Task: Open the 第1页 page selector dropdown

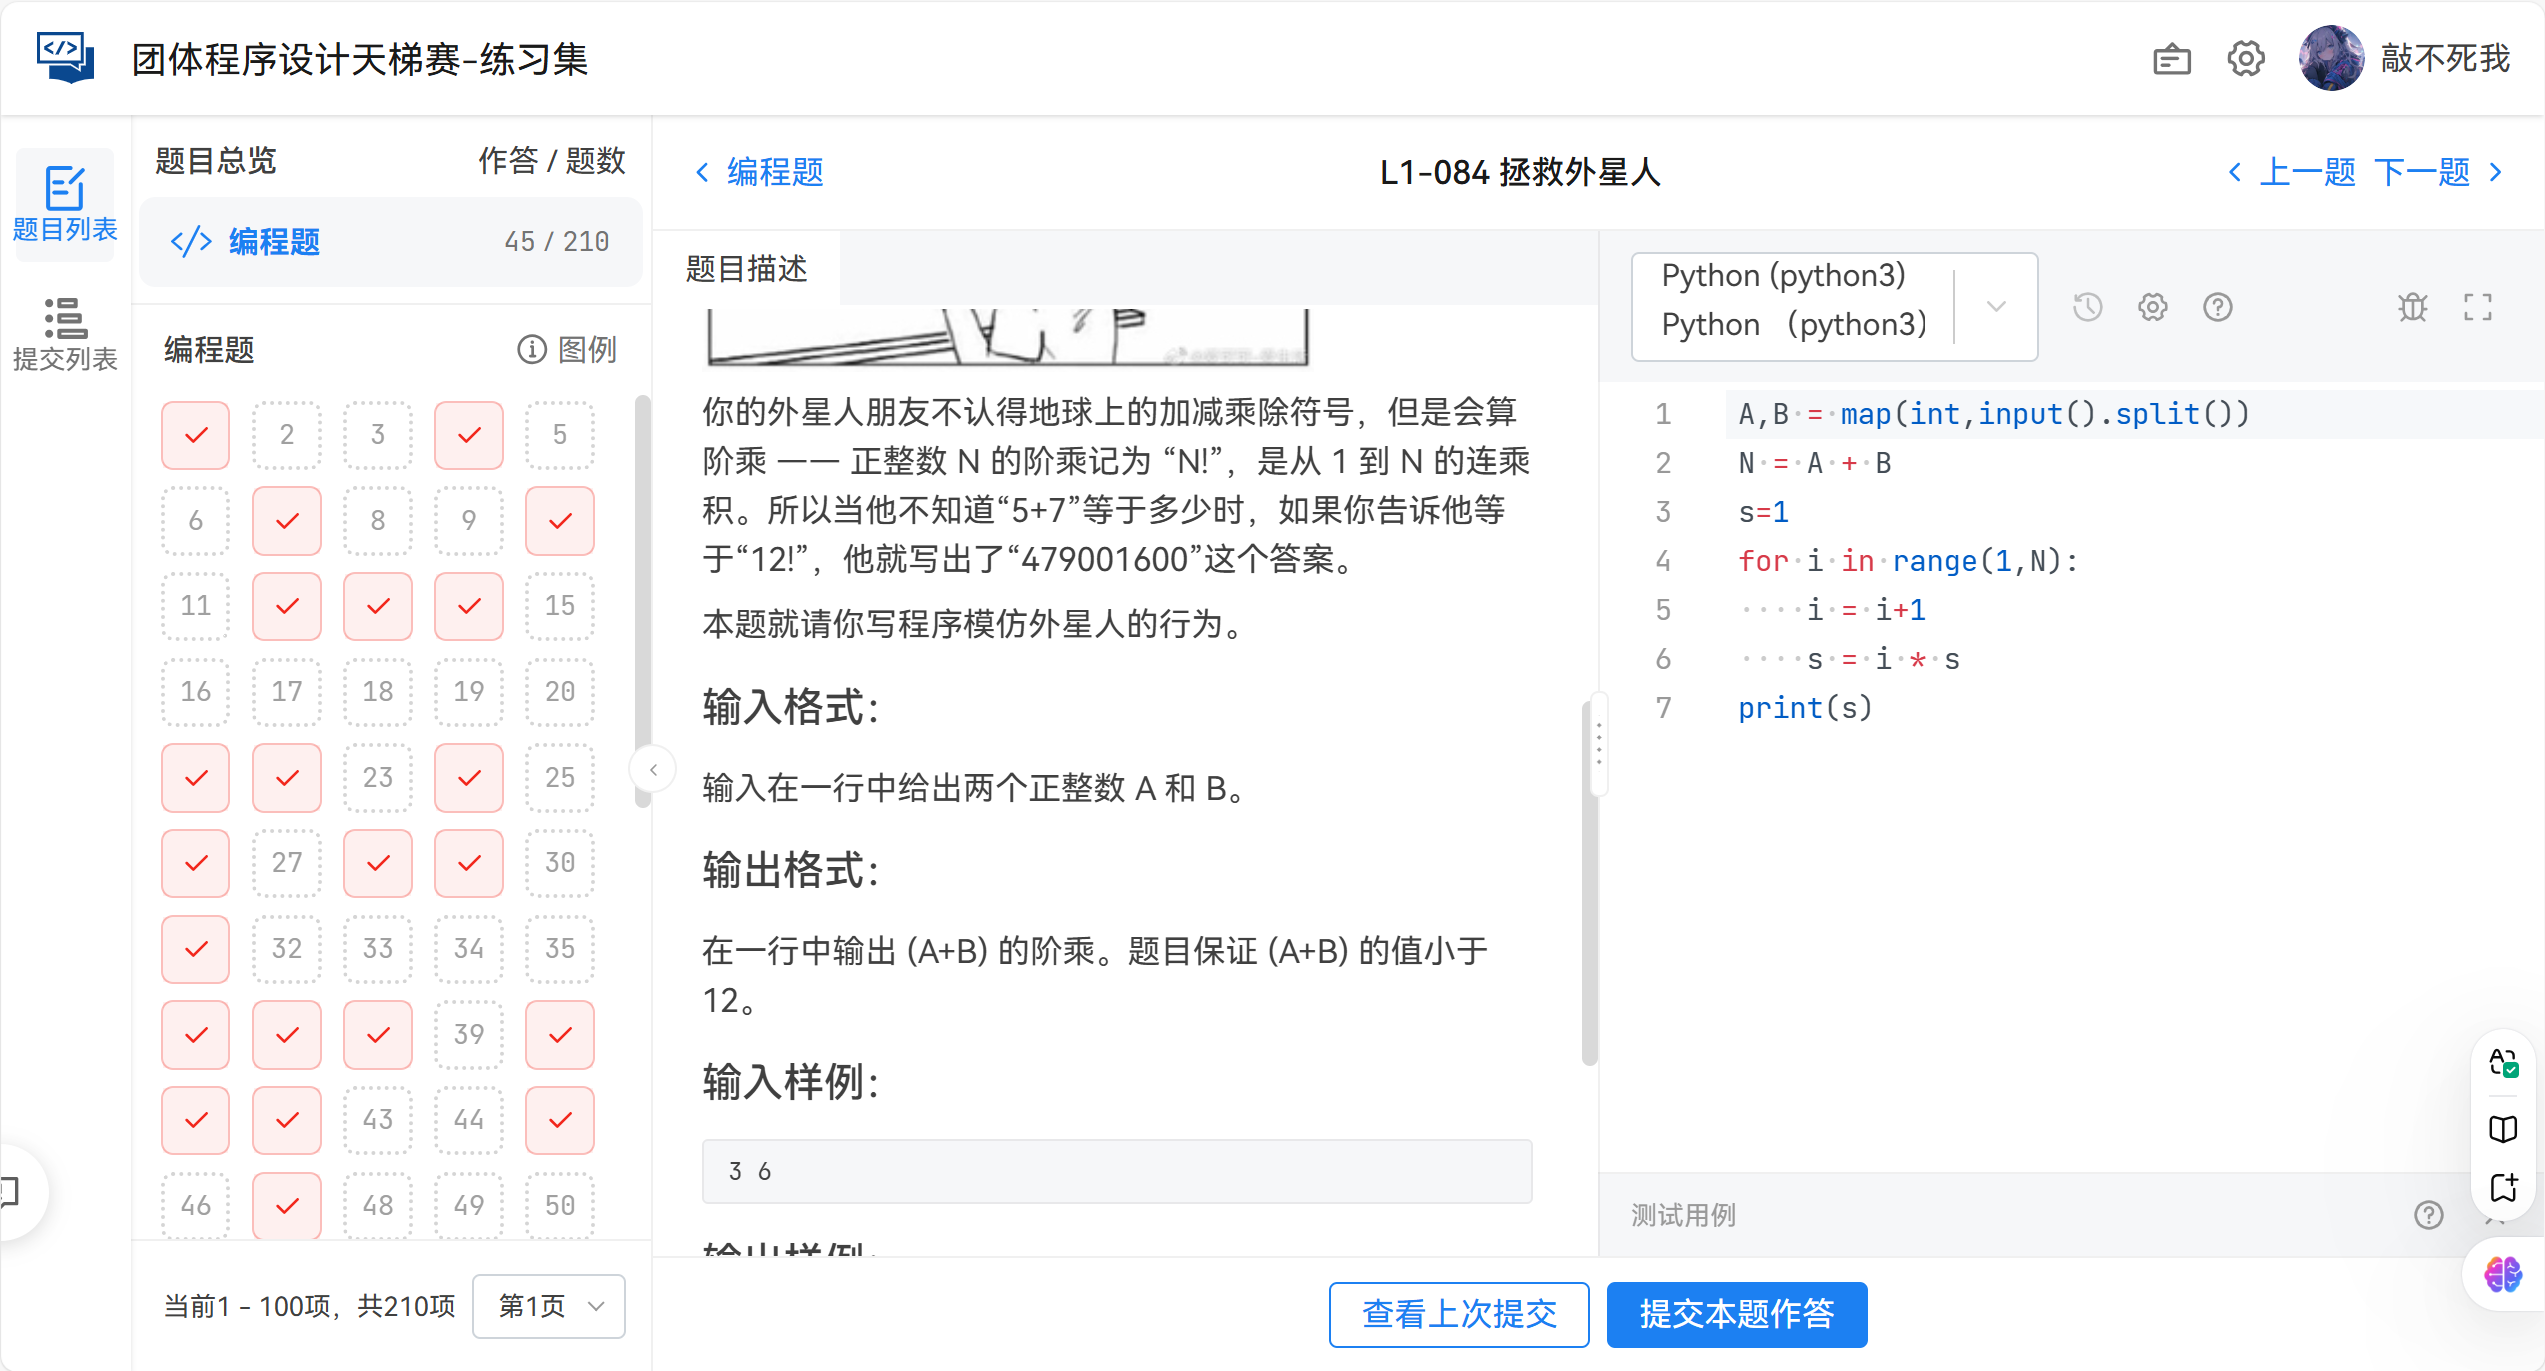Action: point(549,1306)
